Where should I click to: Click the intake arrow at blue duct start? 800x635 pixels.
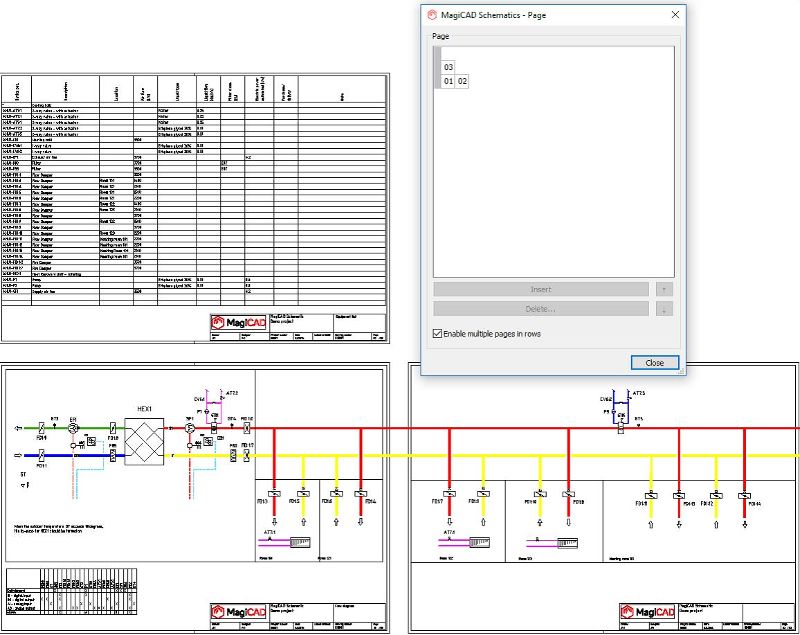(x=18, y=455)
